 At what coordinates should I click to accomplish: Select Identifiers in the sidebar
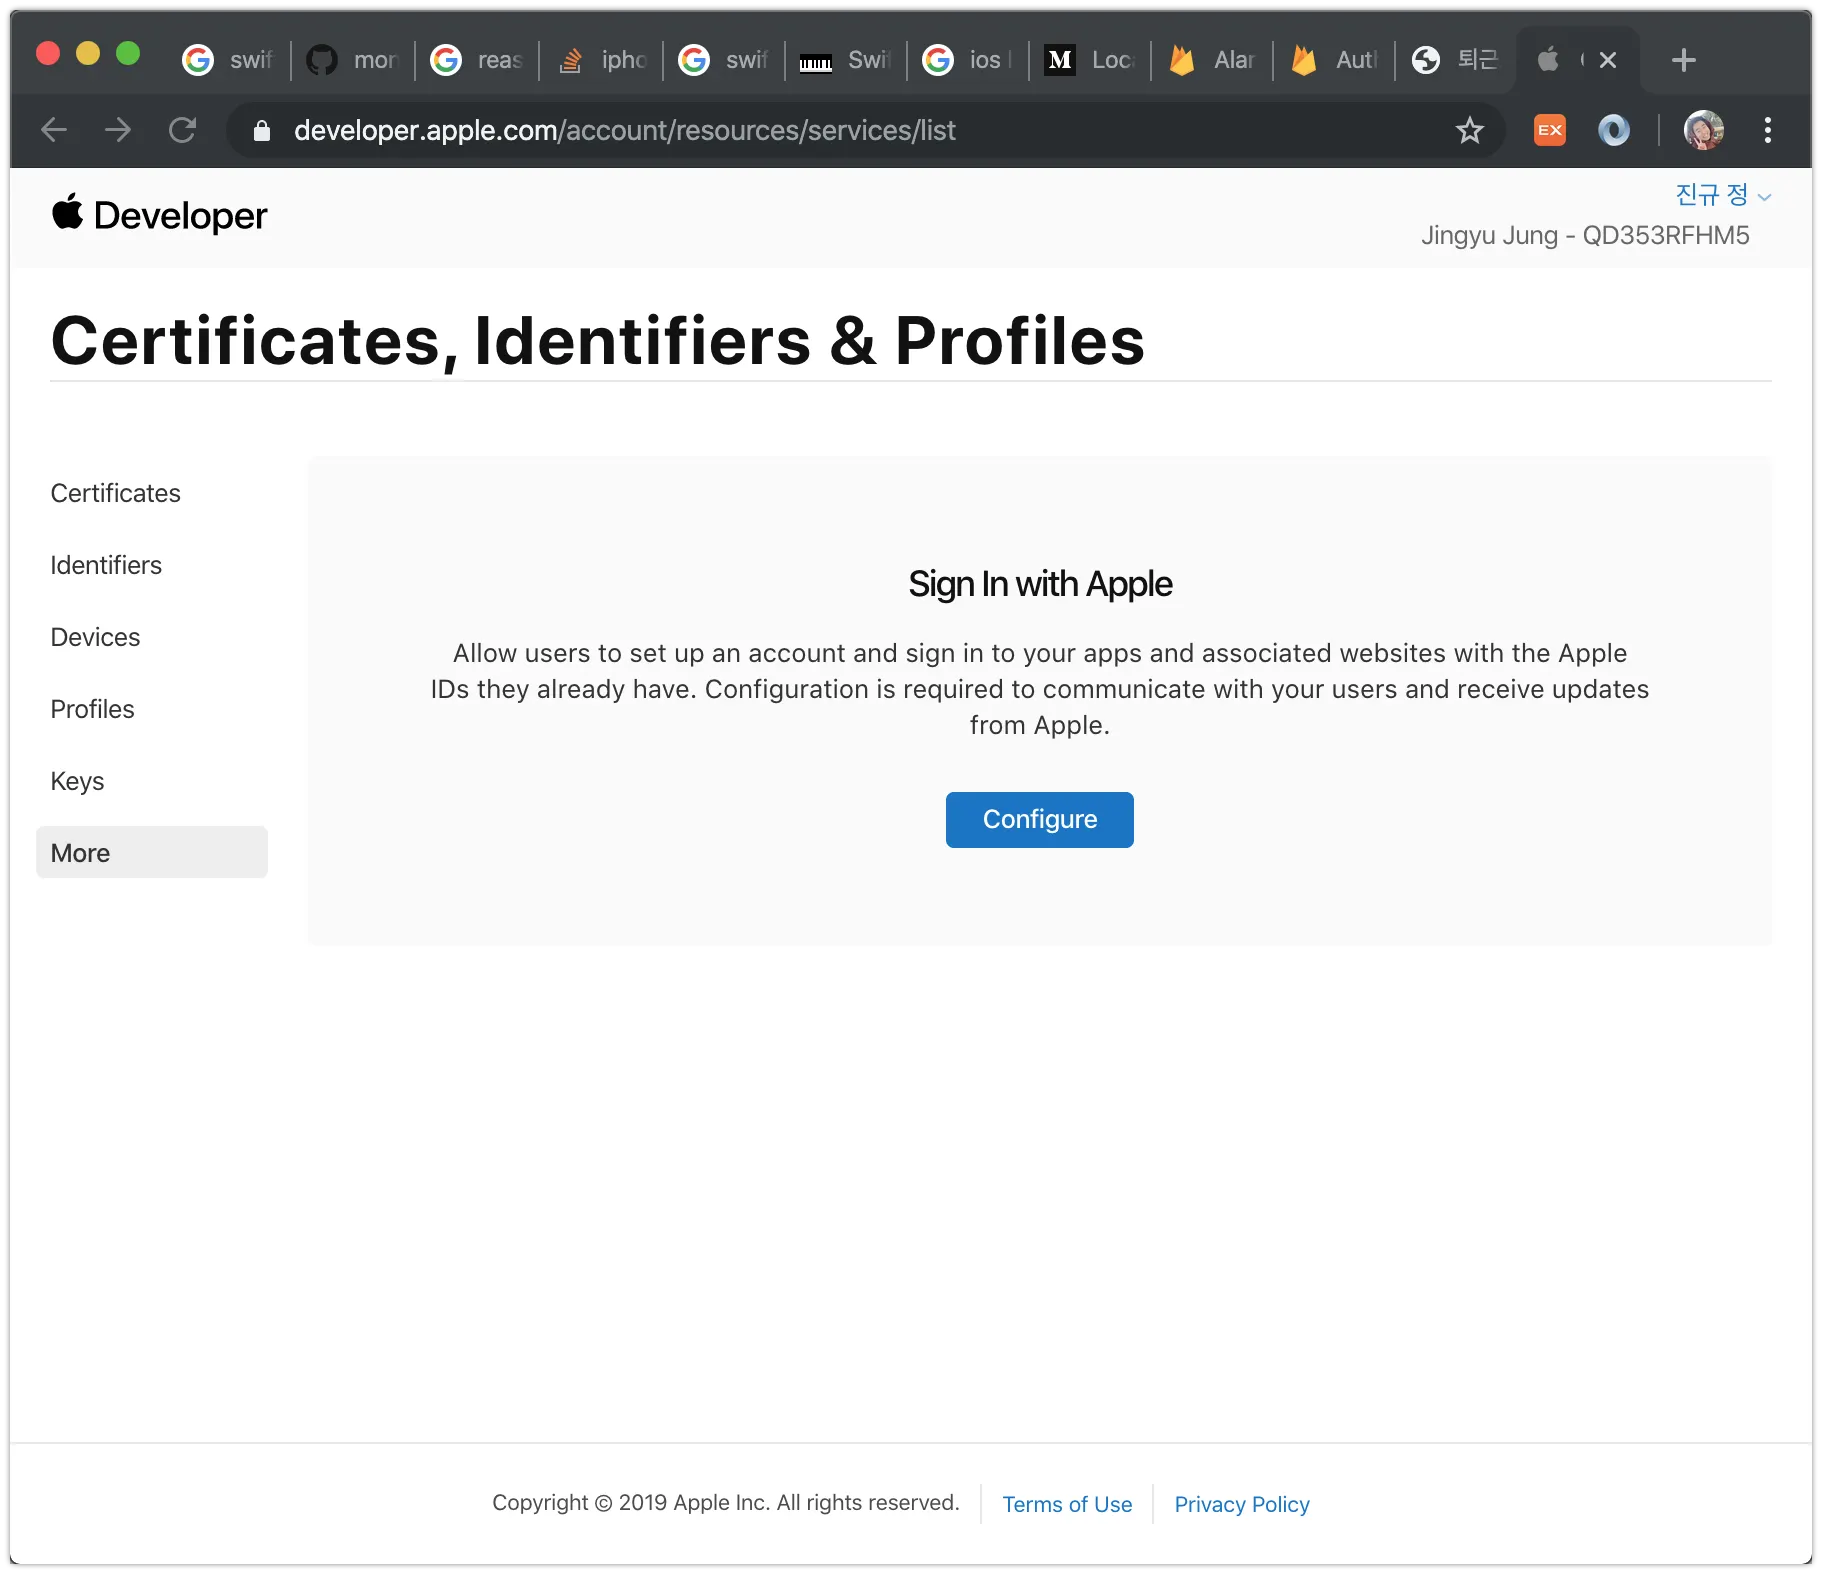tap(106, 565)
